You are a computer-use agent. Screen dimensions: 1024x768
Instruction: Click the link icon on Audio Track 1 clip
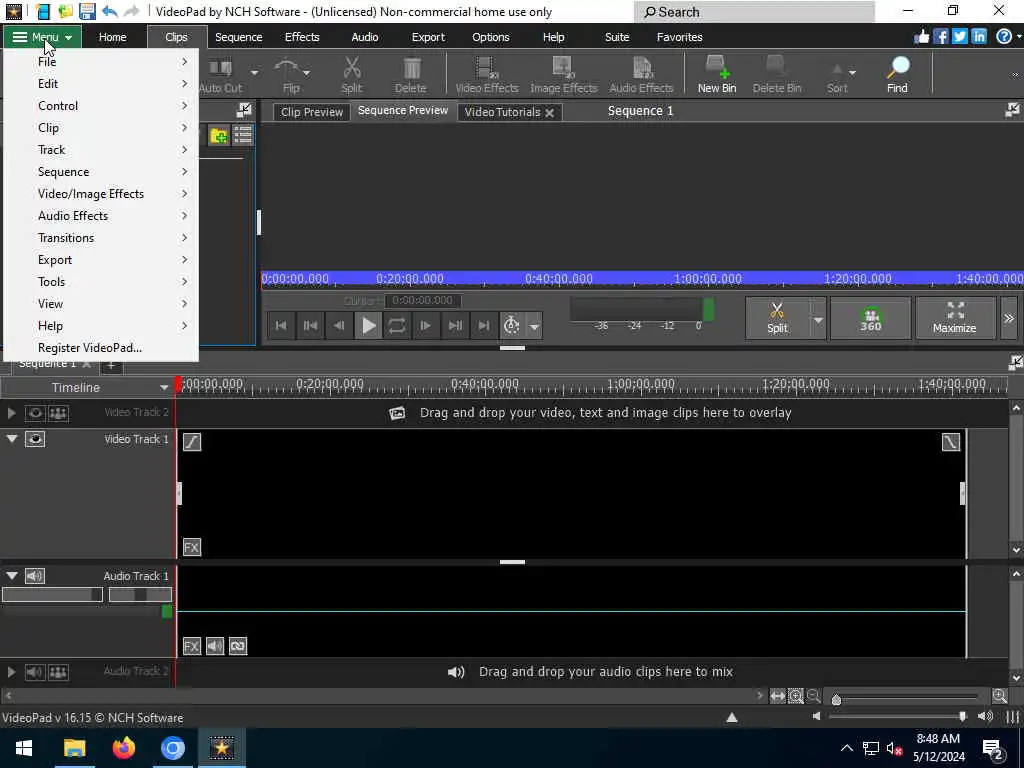pos(238,646)
